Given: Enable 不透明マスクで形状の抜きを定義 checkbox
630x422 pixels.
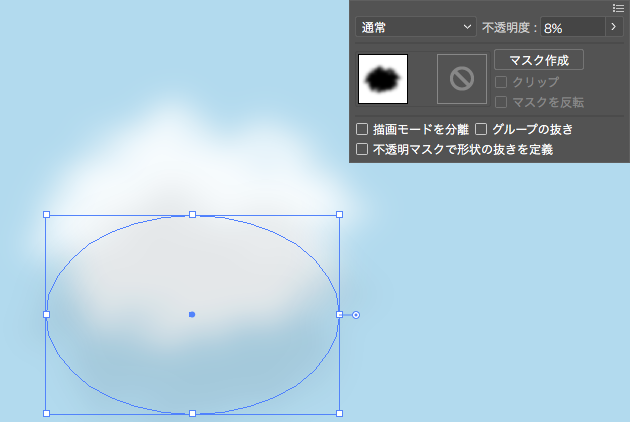Looking at the screenshot, I should [x=362, y=150].
